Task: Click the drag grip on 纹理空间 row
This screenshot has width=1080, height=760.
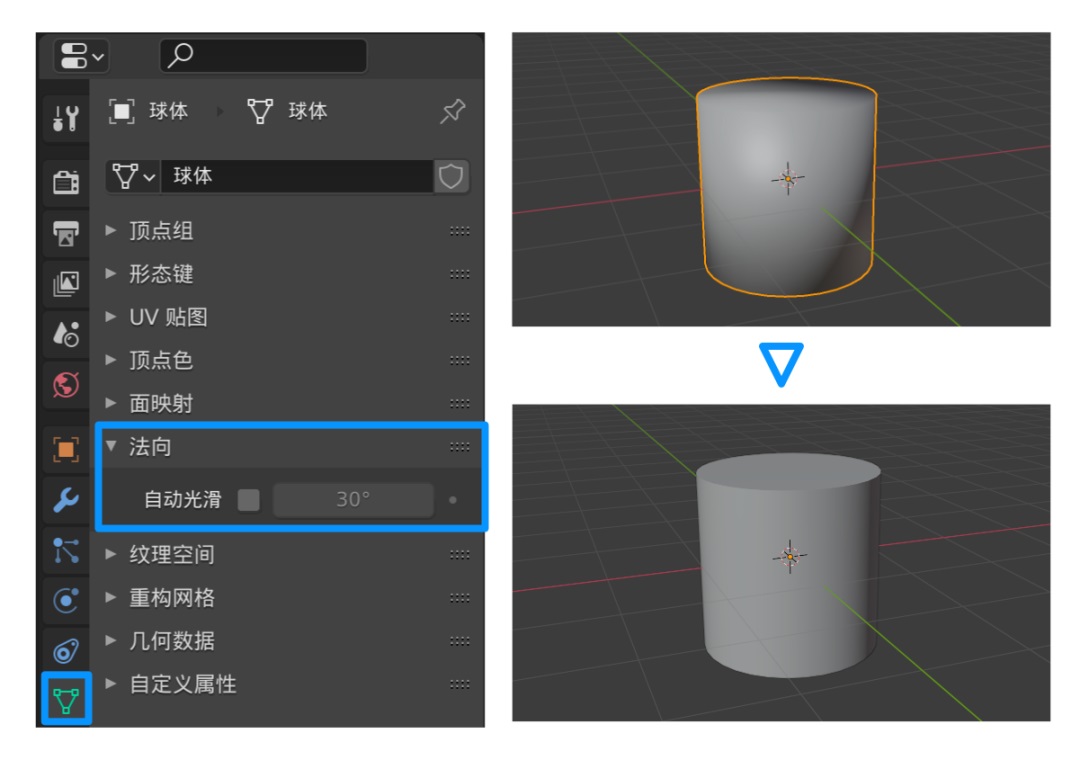Action: click(x=459, y=555)
